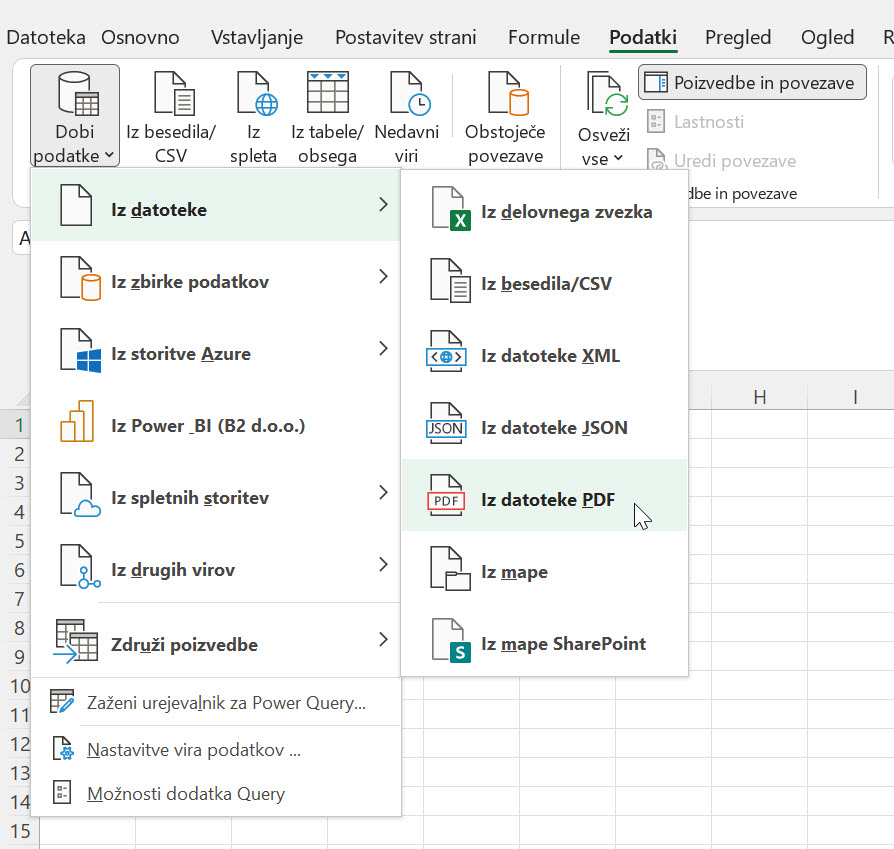Screen dimensions: 894x849
Task: Expand the Iz datoteke submenu arrow
Action: tap(383, 205)
